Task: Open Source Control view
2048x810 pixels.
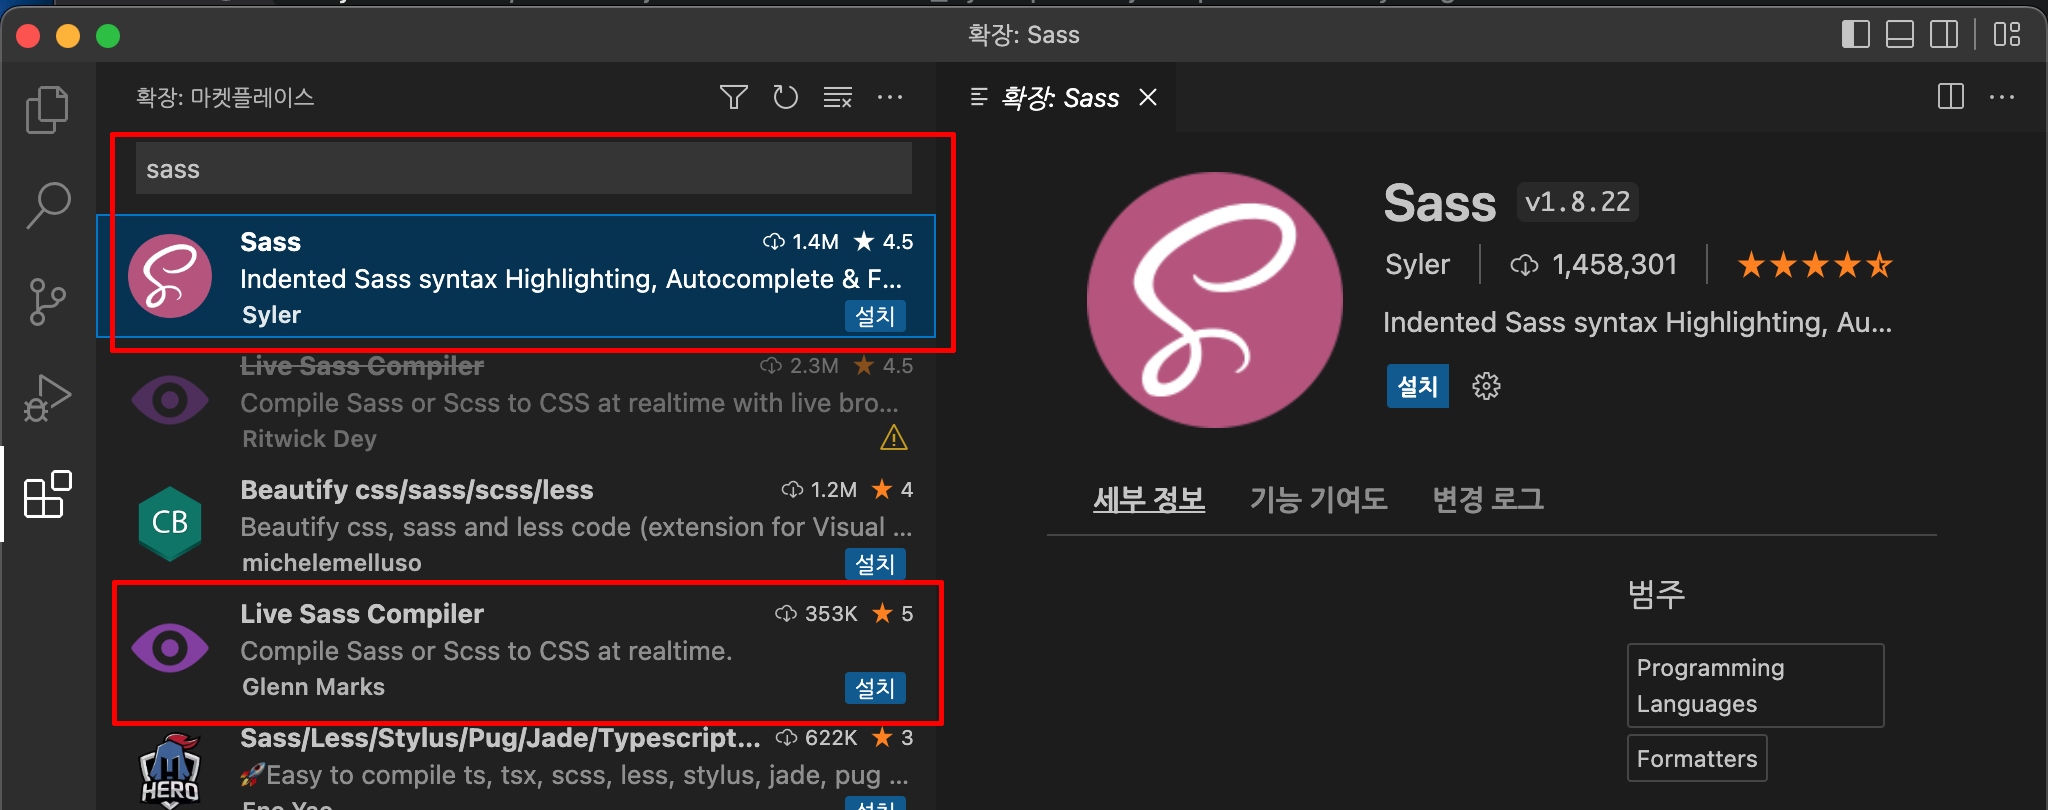Action: (47, 301)
